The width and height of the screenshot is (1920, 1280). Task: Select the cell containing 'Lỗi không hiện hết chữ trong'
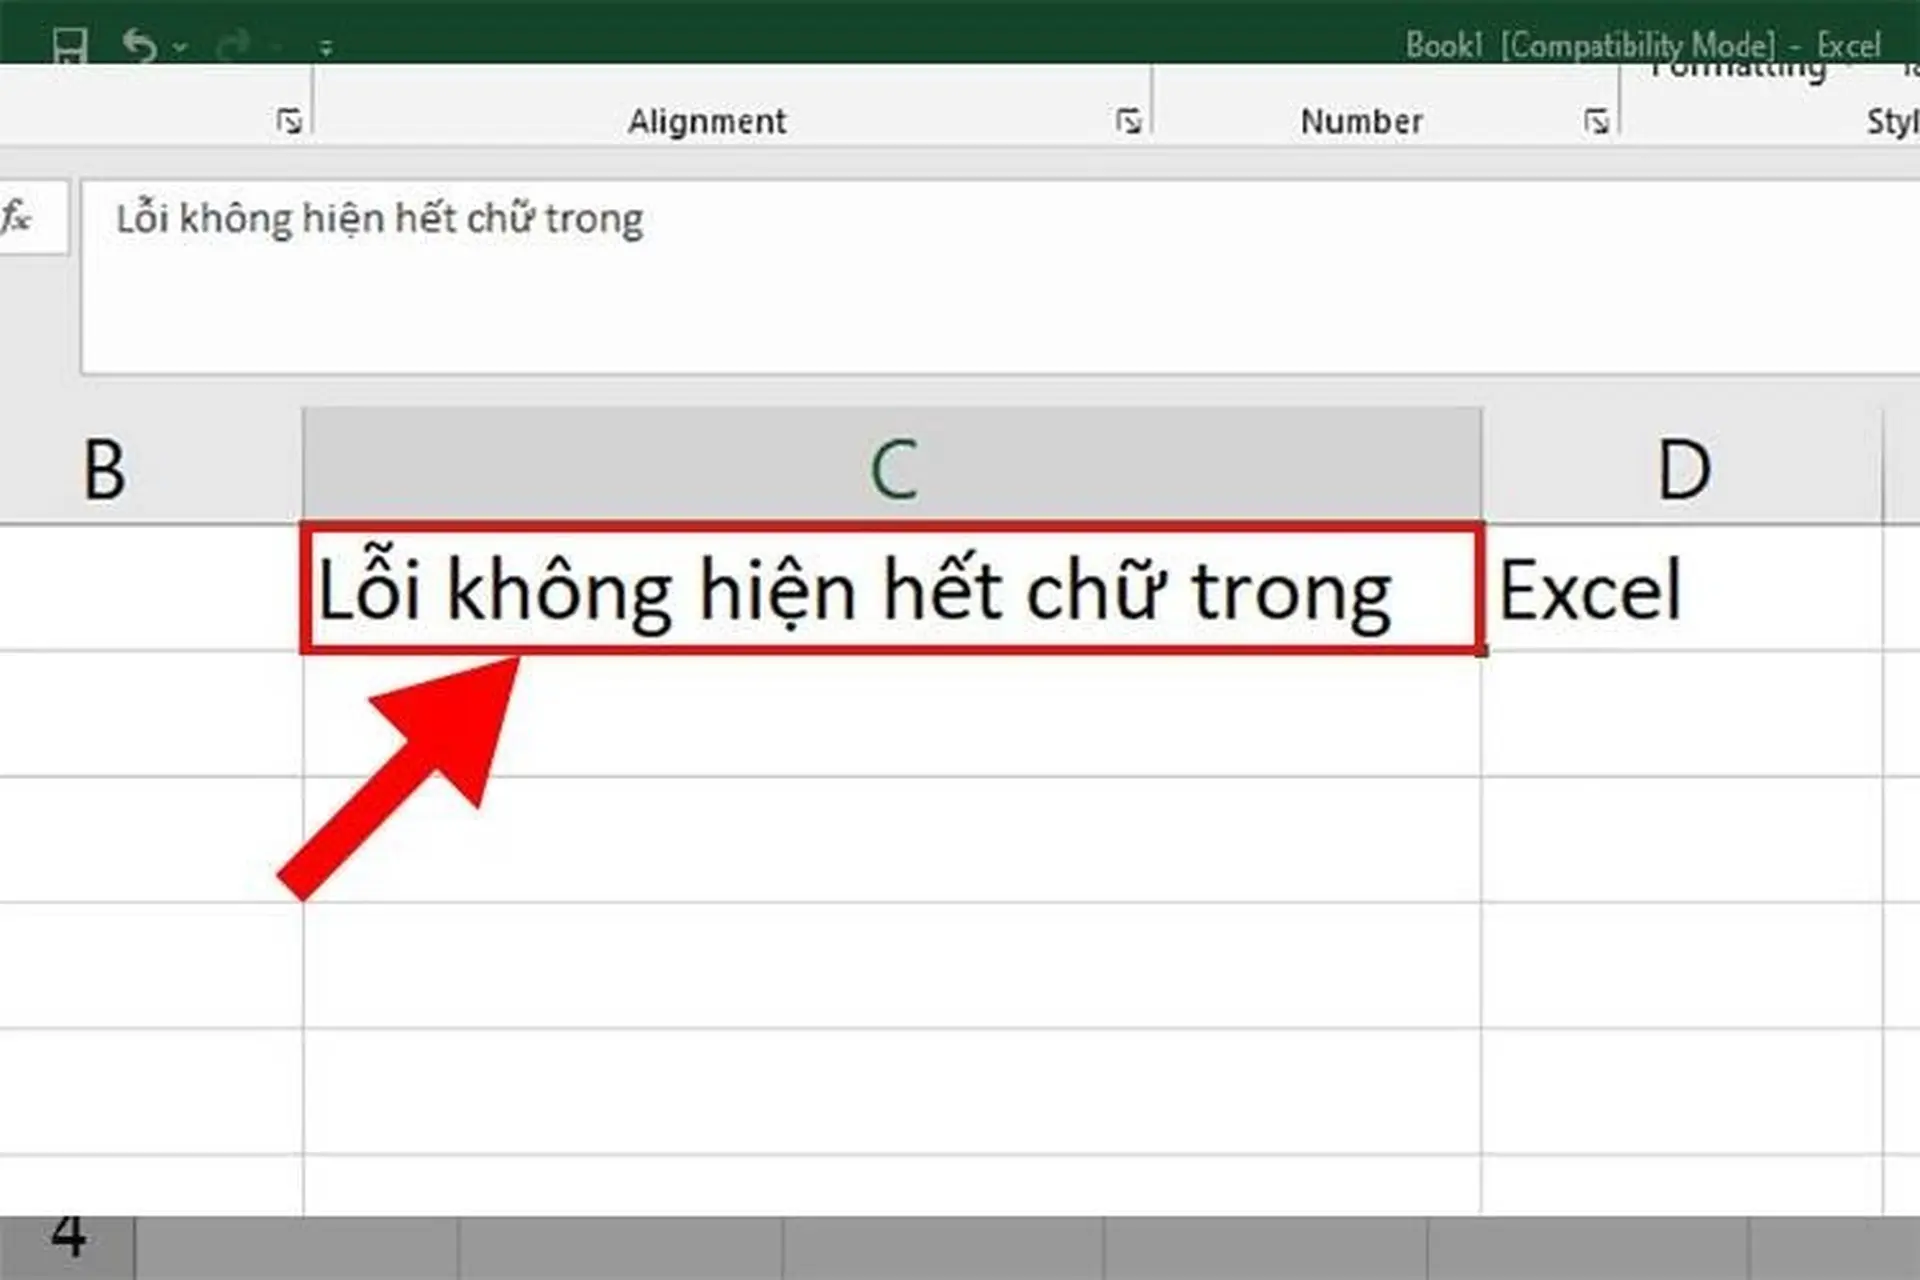[x=890, y=590]
